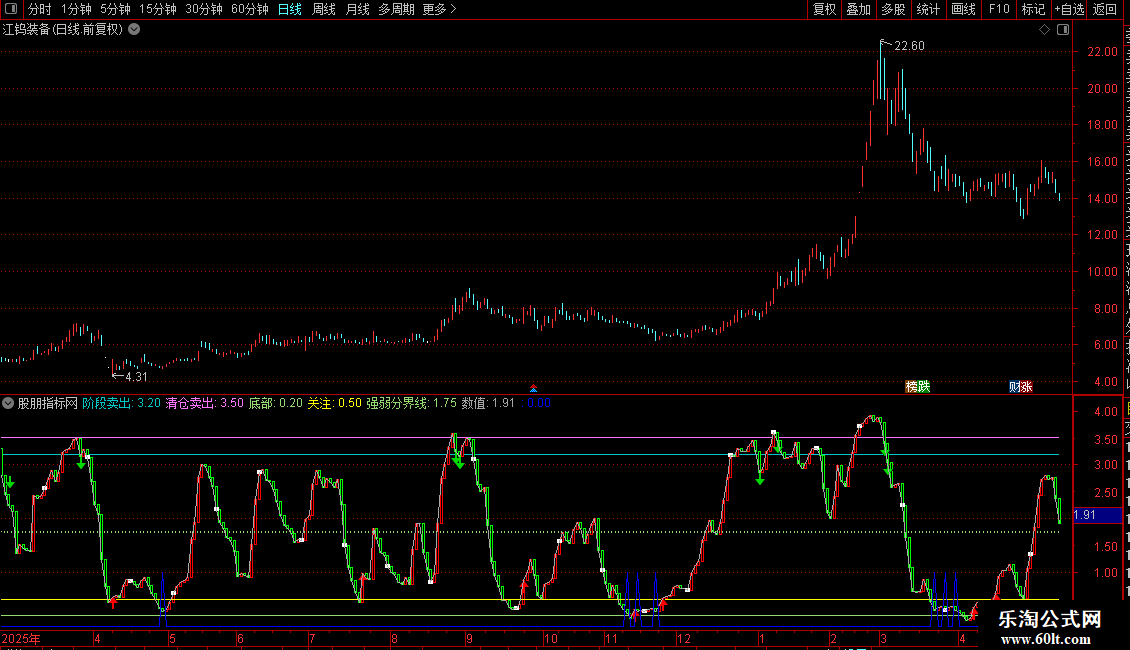Image resolution: width=1130 pixels, height=650 pixels.
Task: Open the 股朋指标网 indicator dropdown
Action: pyautogui.click(x=8, y=404)
